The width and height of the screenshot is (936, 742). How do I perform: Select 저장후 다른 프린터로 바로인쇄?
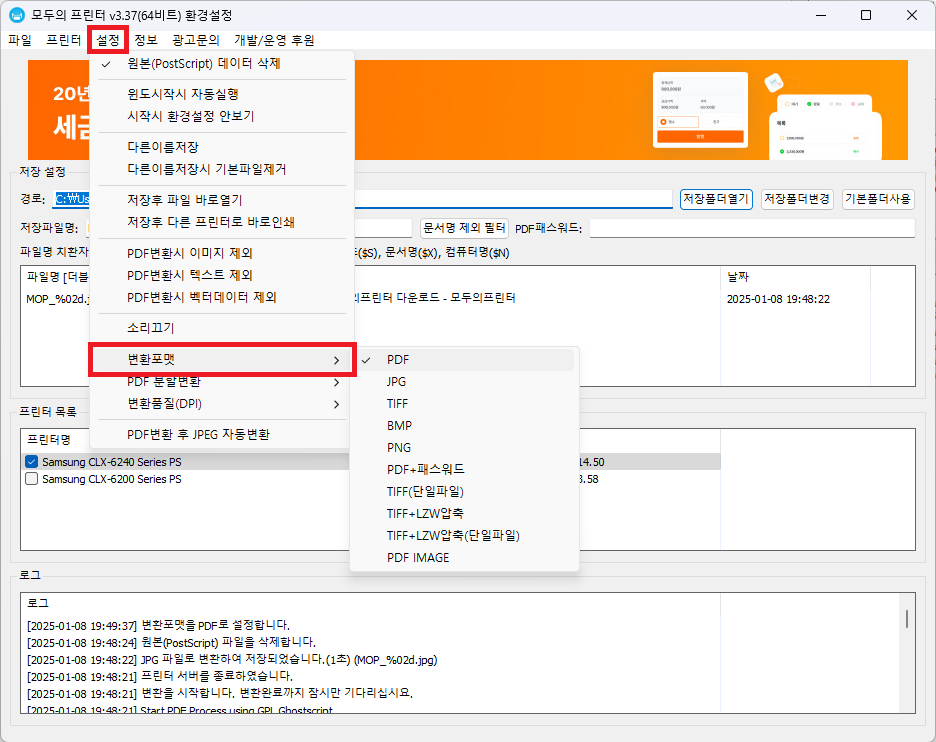(221, 222)
